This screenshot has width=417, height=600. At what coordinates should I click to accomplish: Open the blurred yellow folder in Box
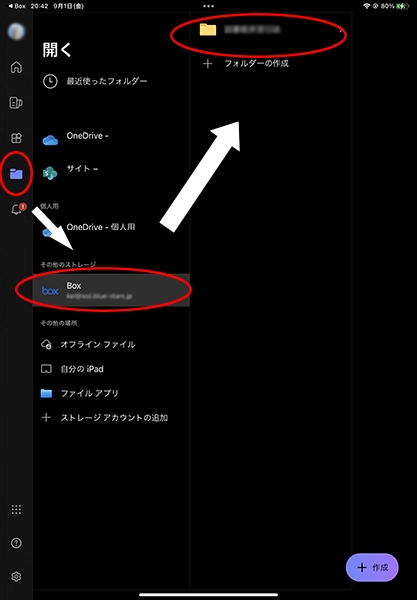coord(271,29)
